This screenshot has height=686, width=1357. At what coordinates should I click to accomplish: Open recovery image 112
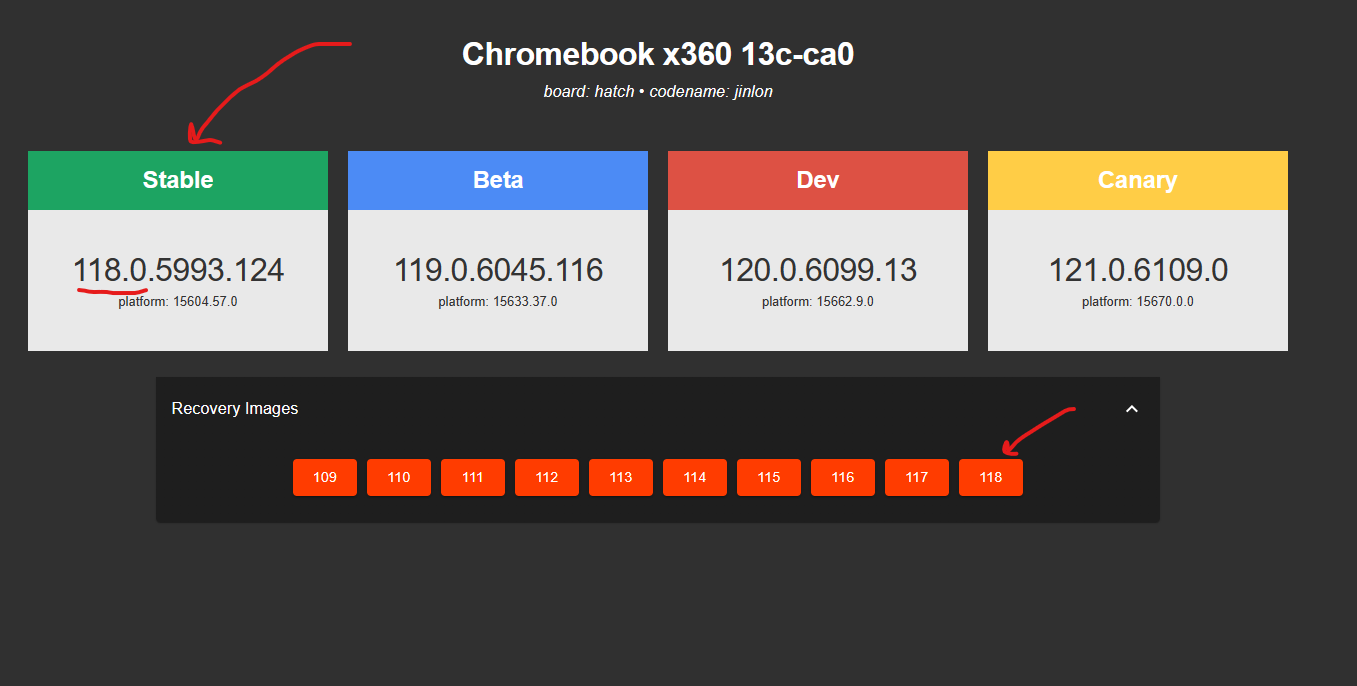click(547, 478)
